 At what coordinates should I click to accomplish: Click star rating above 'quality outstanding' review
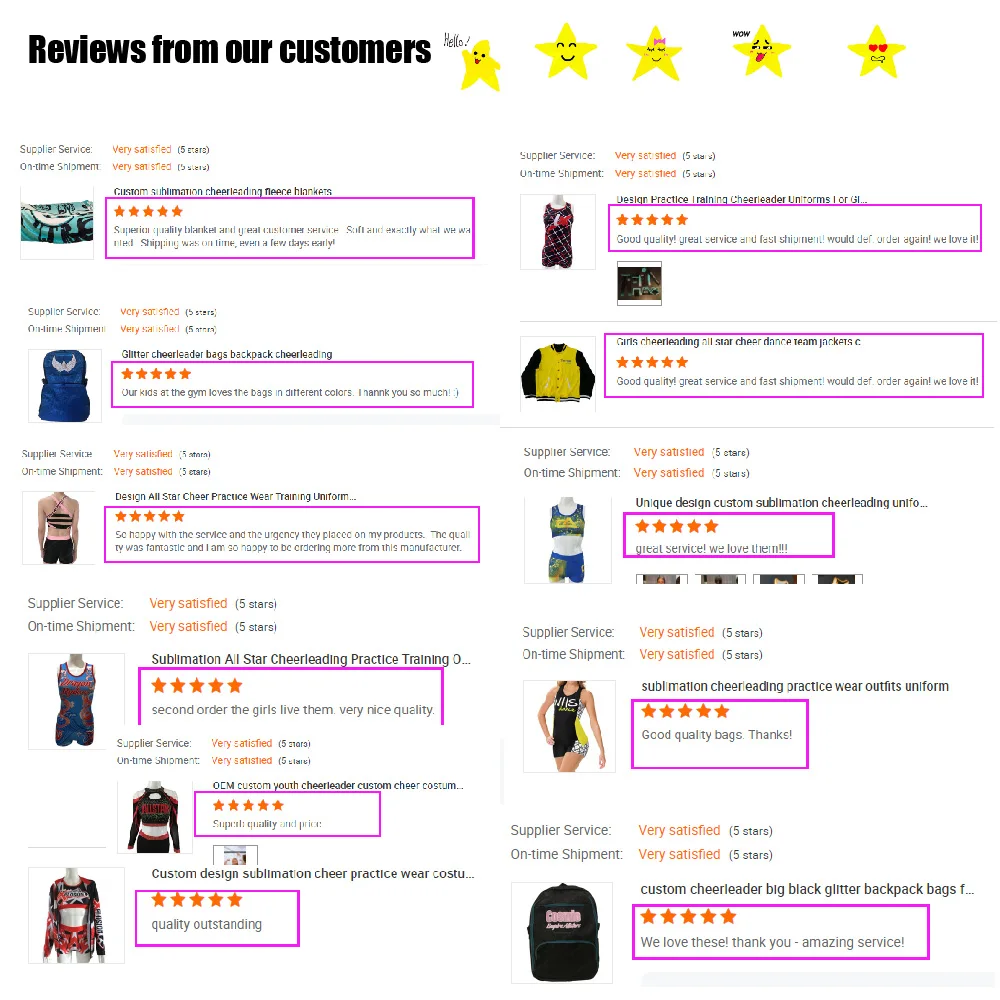(197, 900)
